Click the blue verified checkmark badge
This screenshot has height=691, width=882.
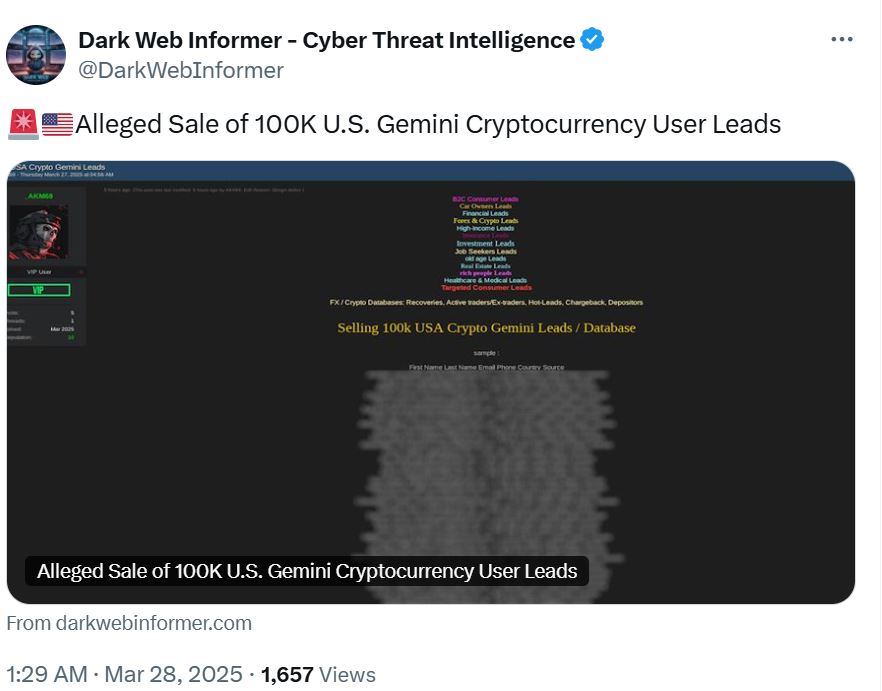(x=593, y=40)
